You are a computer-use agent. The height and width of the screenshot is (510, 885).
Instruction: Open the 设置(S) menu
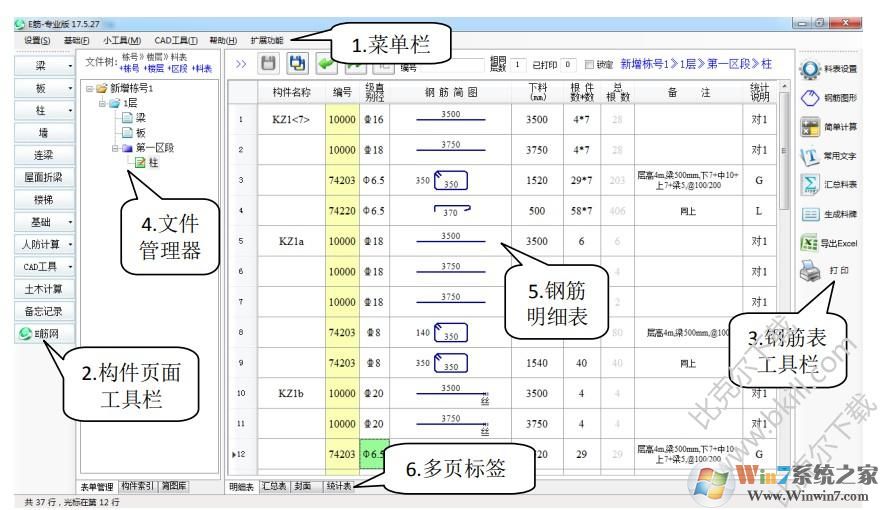[x=37, y=41]
